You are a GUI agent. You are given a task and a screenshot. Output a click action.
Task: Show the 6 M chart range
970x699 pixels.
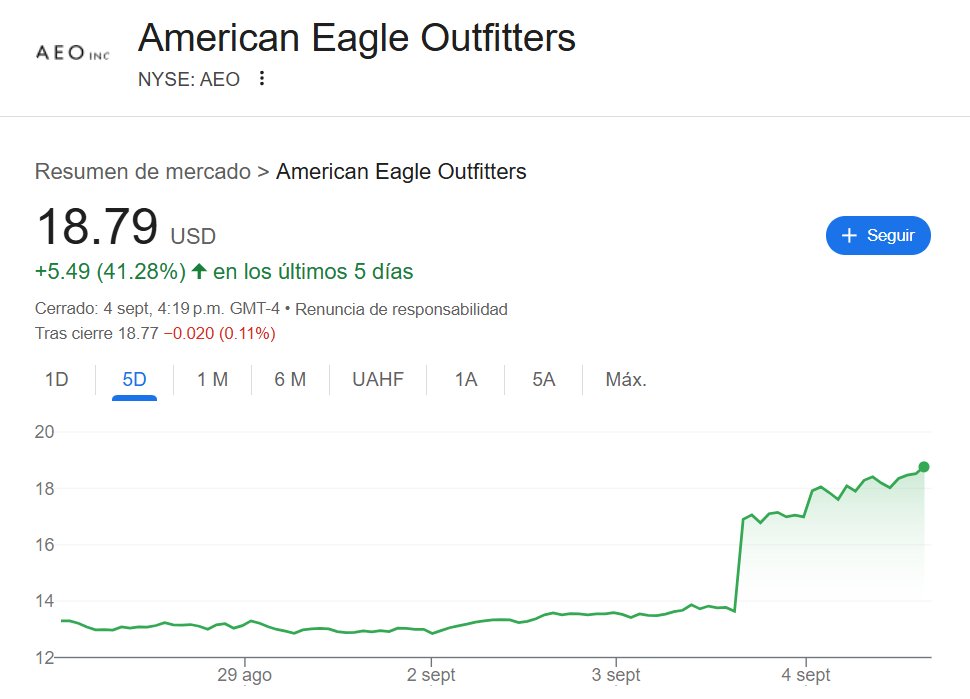pyautogui.click(x=290, y=380)
